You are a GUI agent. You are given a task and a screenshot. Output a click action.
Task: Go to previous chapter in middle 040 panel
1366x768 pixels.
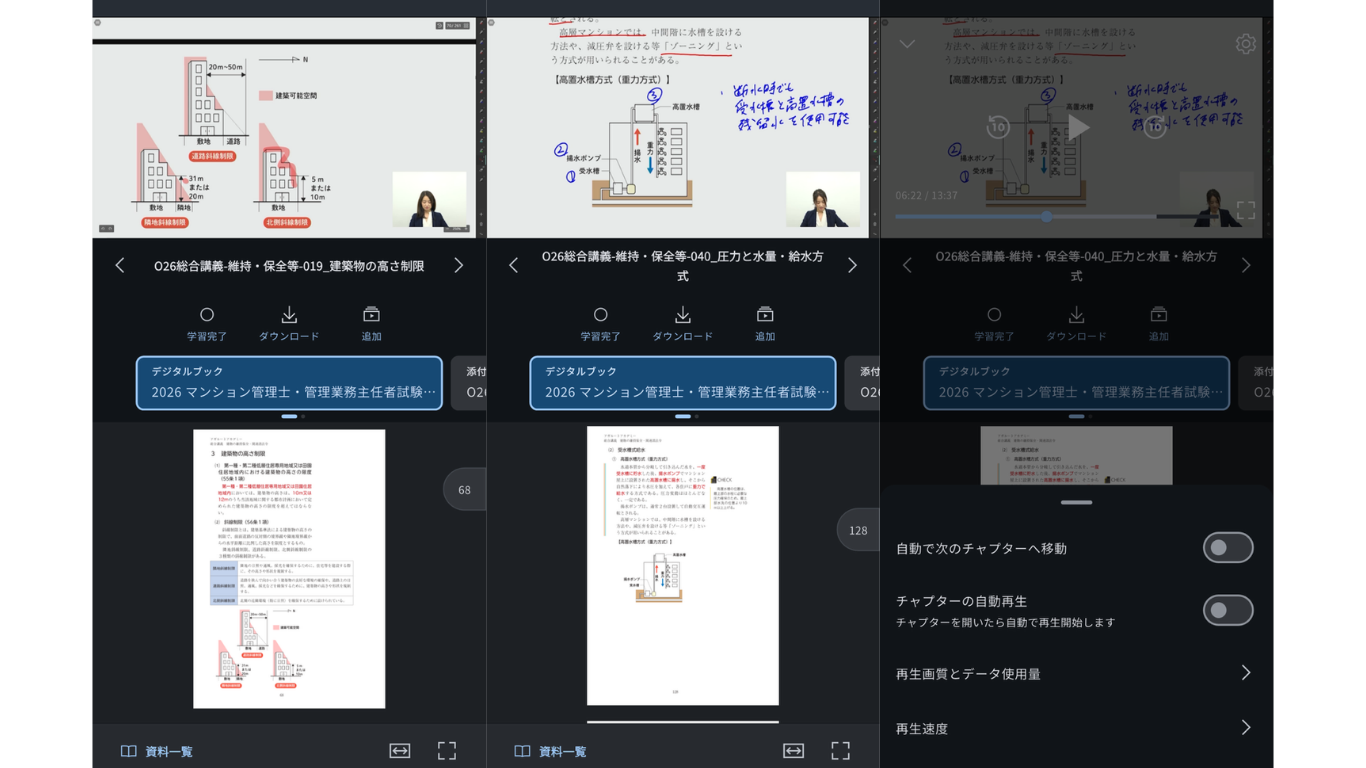(513, 265)
